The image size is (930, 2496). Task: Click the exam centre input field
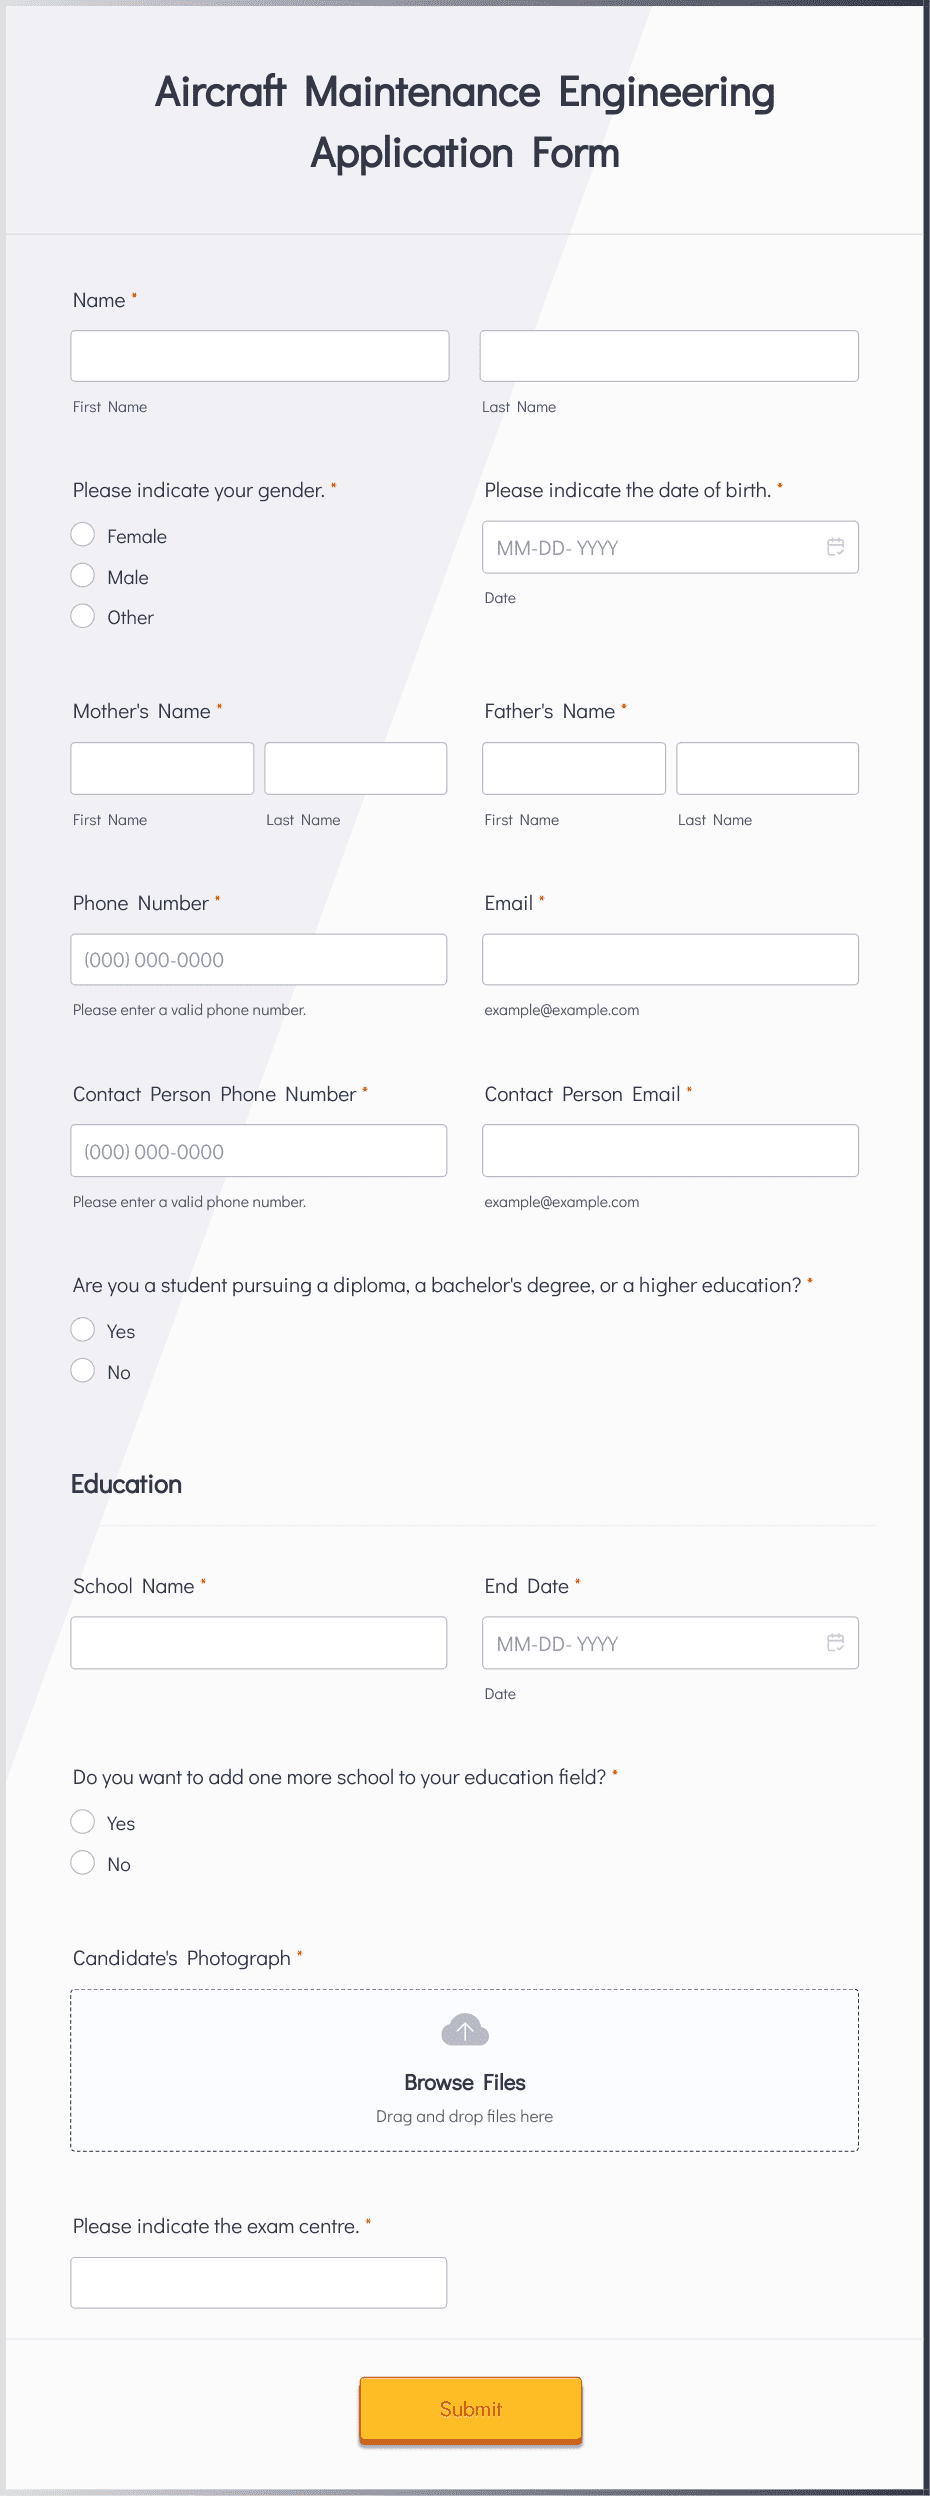point(259,2283)
